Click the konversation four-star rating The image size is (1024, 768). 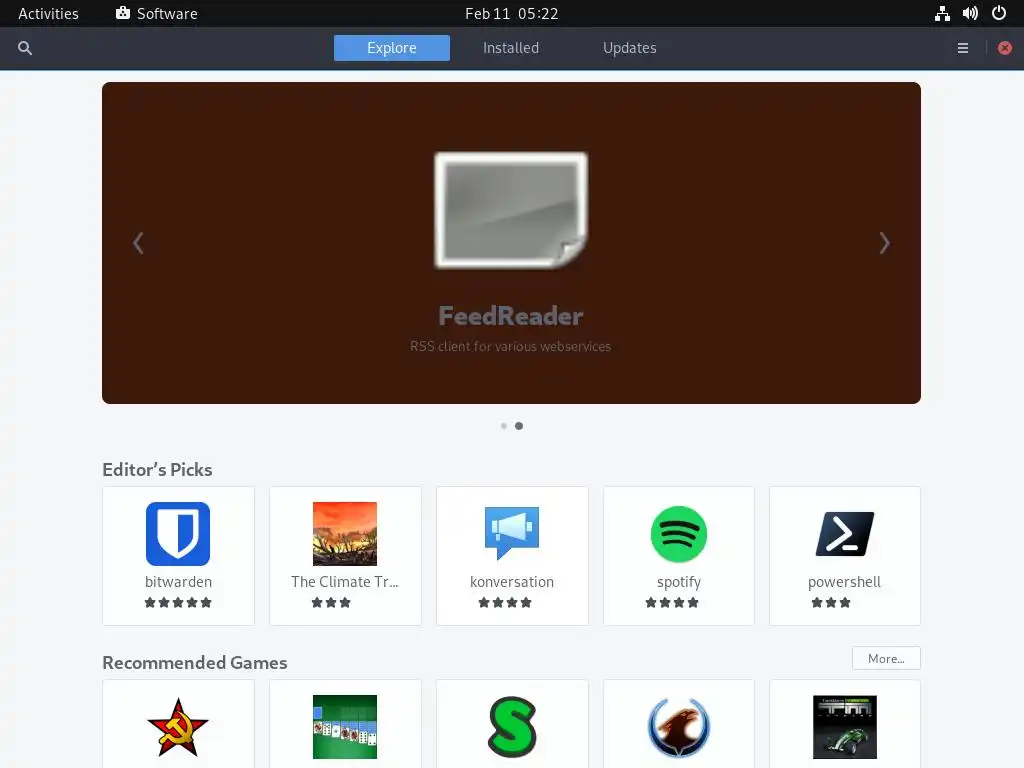(505, 602)
